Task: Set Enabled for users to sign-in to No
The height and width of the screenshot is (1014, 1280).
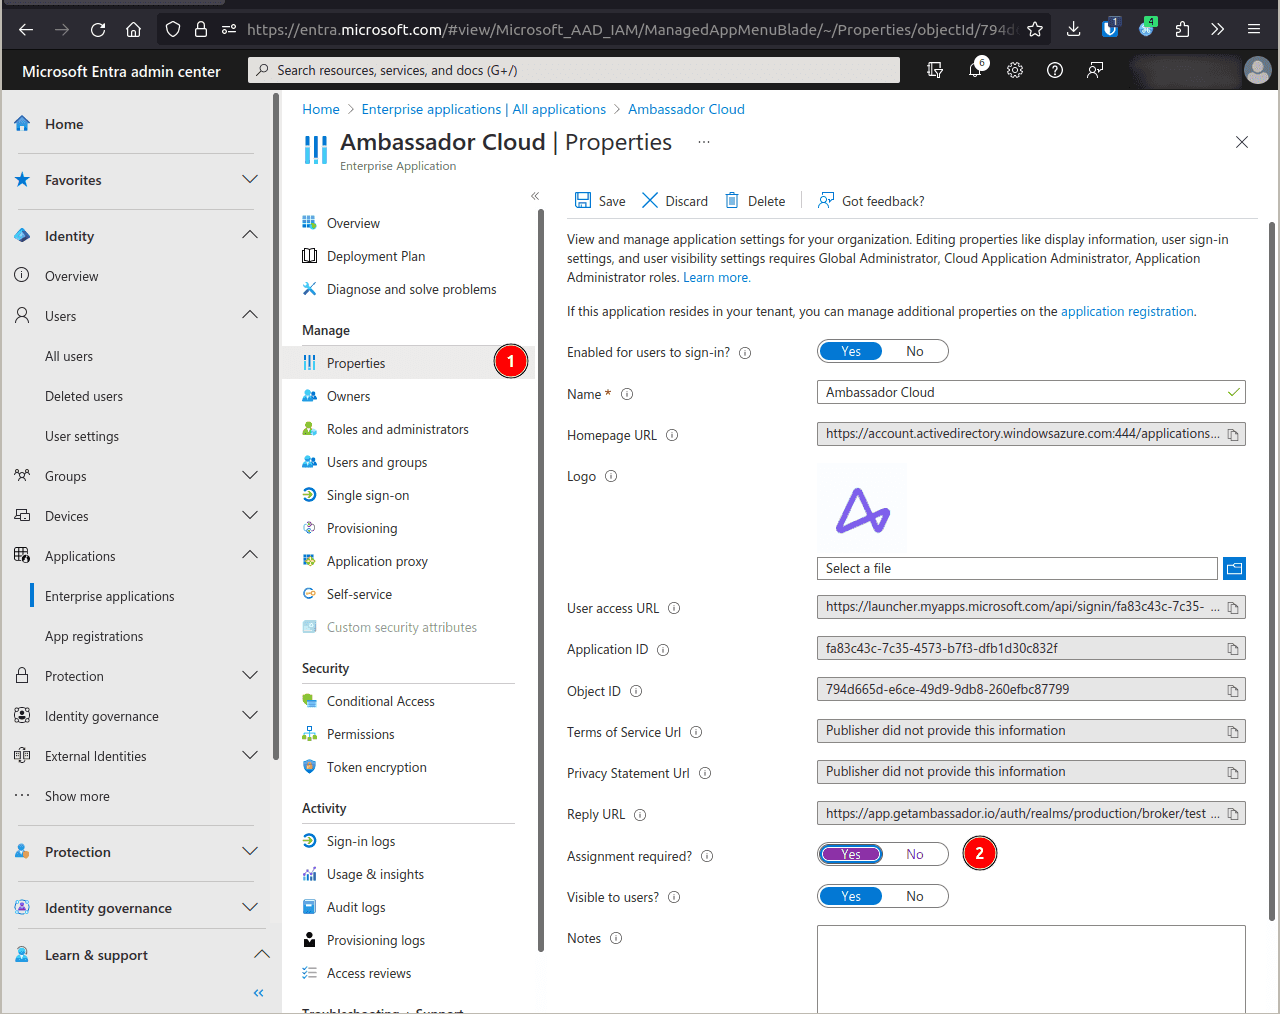Action: tap(915, 351)
